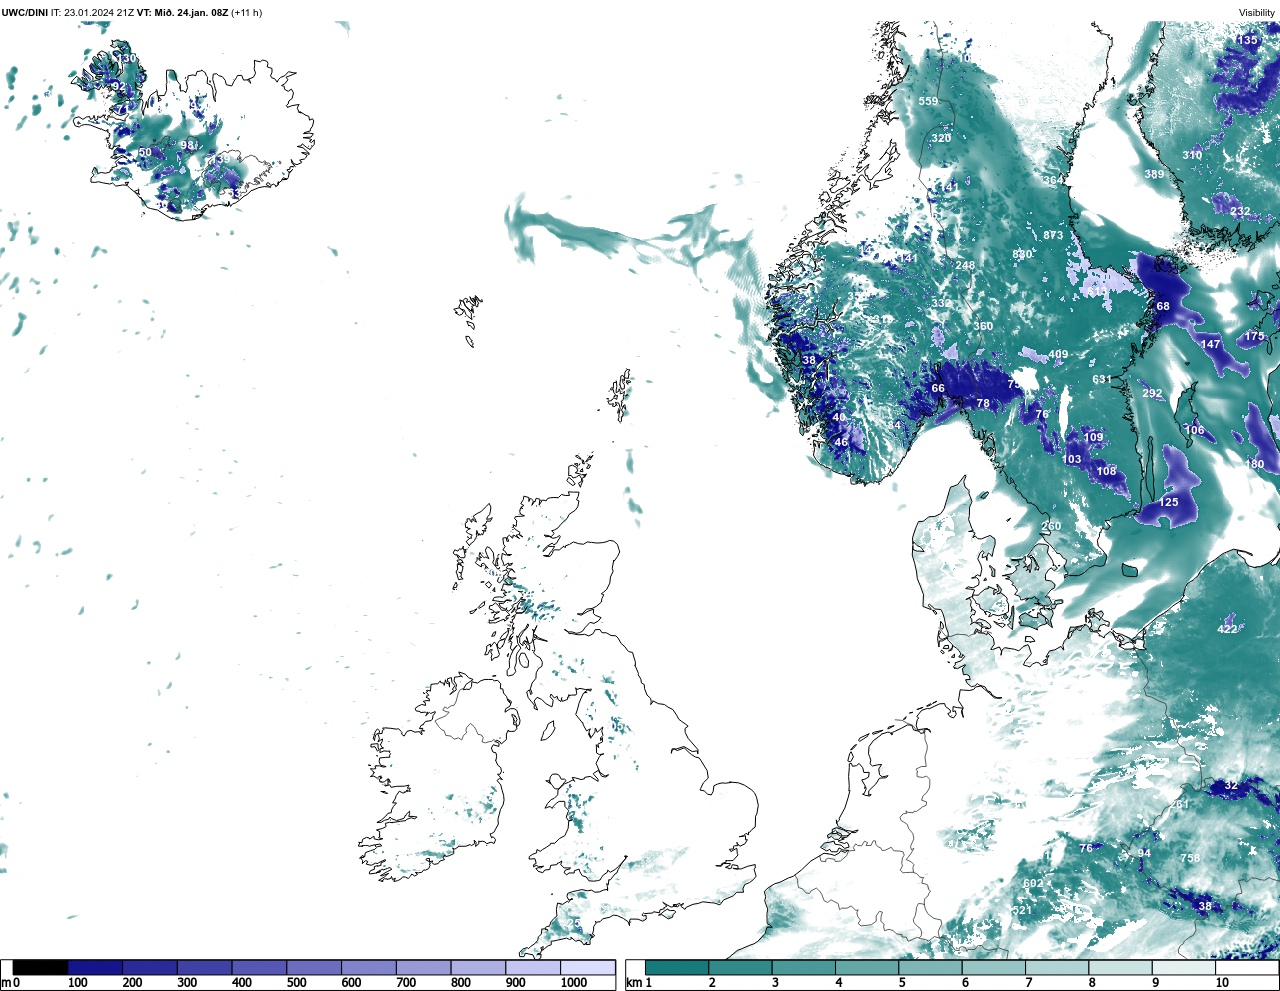
Task: Click the 'UWC/DINI' model label
Action: (x=24, y=13)
